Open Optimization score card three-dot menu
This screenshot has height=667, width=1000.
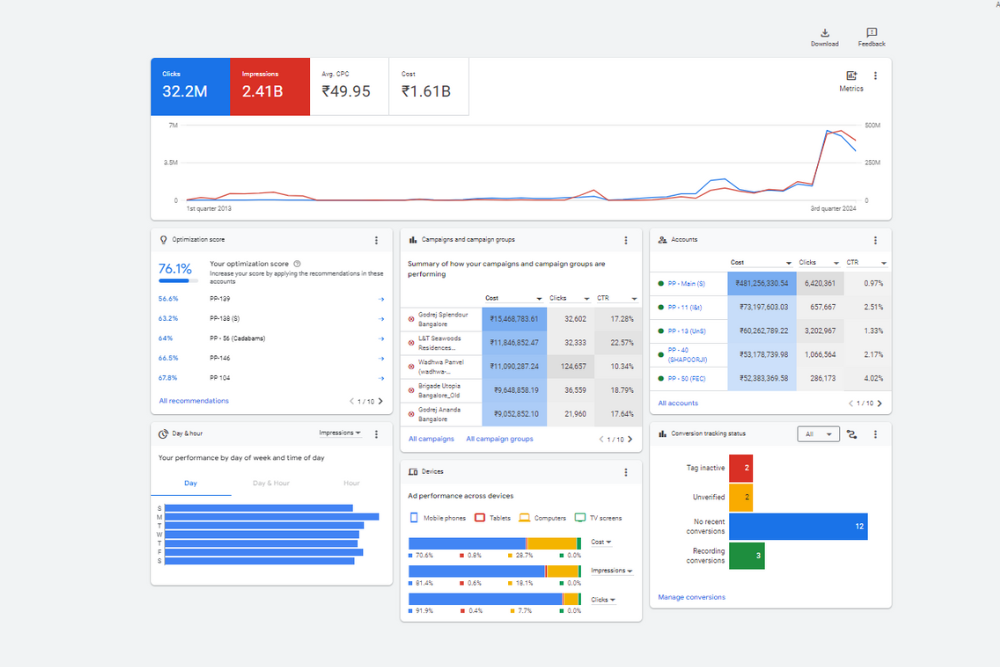pos(376,240)
